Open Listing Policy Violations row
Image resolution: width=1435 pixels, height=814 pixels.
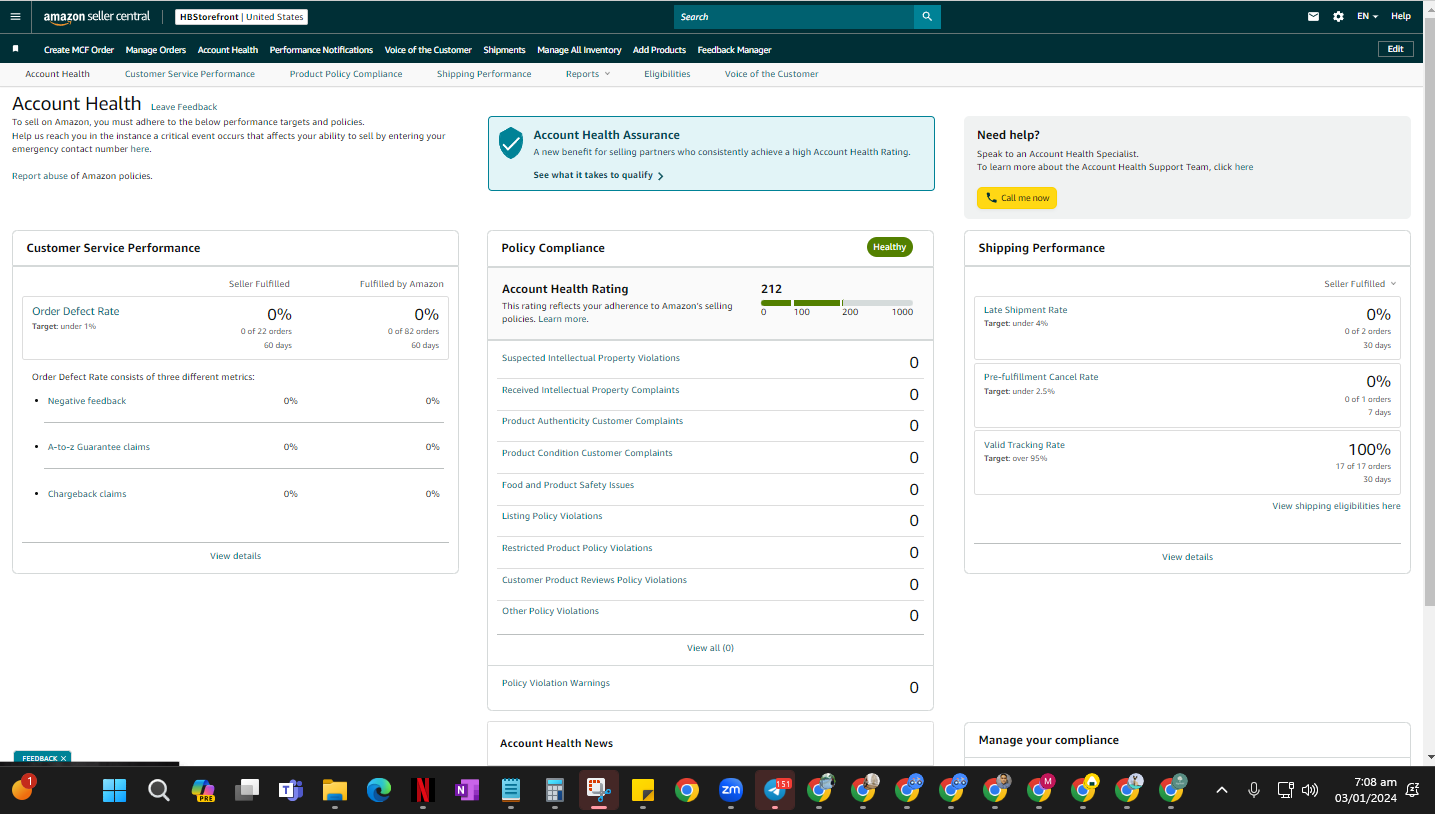[x=710, y=520]
